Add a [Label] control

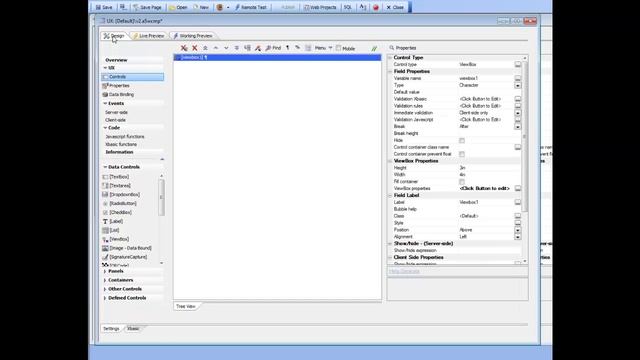pos(113,221)
